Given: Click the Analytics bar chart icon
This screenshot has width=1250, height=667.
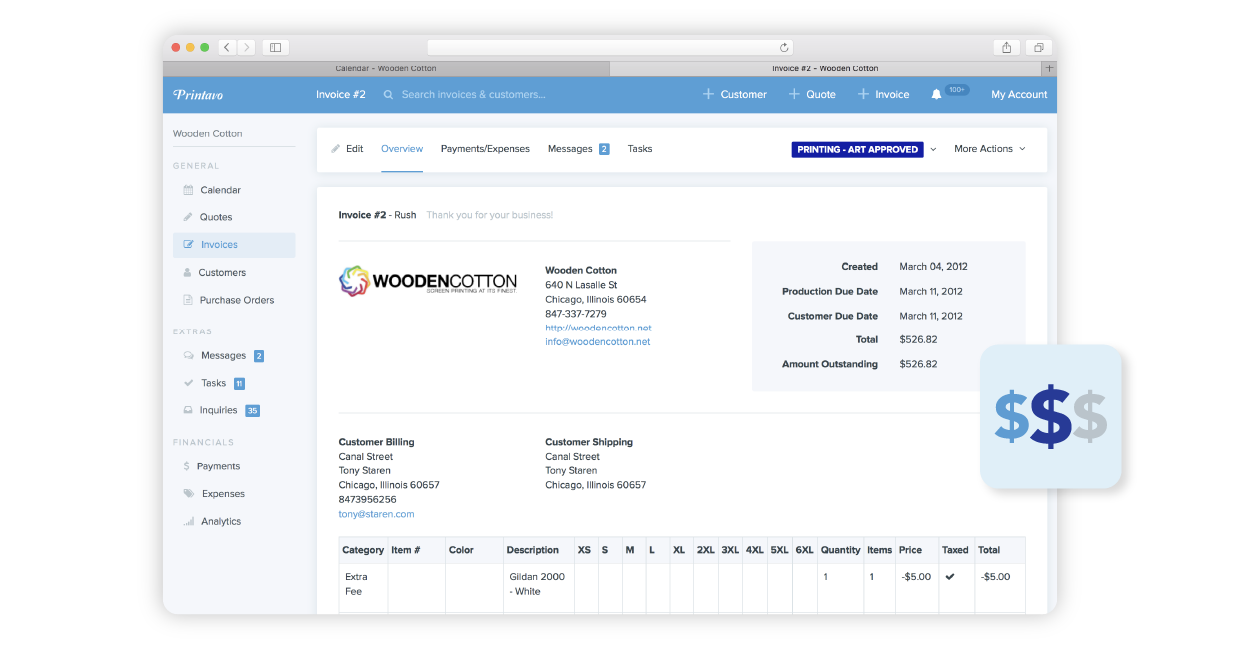Looking at the screenshot, I should point(188,521).
